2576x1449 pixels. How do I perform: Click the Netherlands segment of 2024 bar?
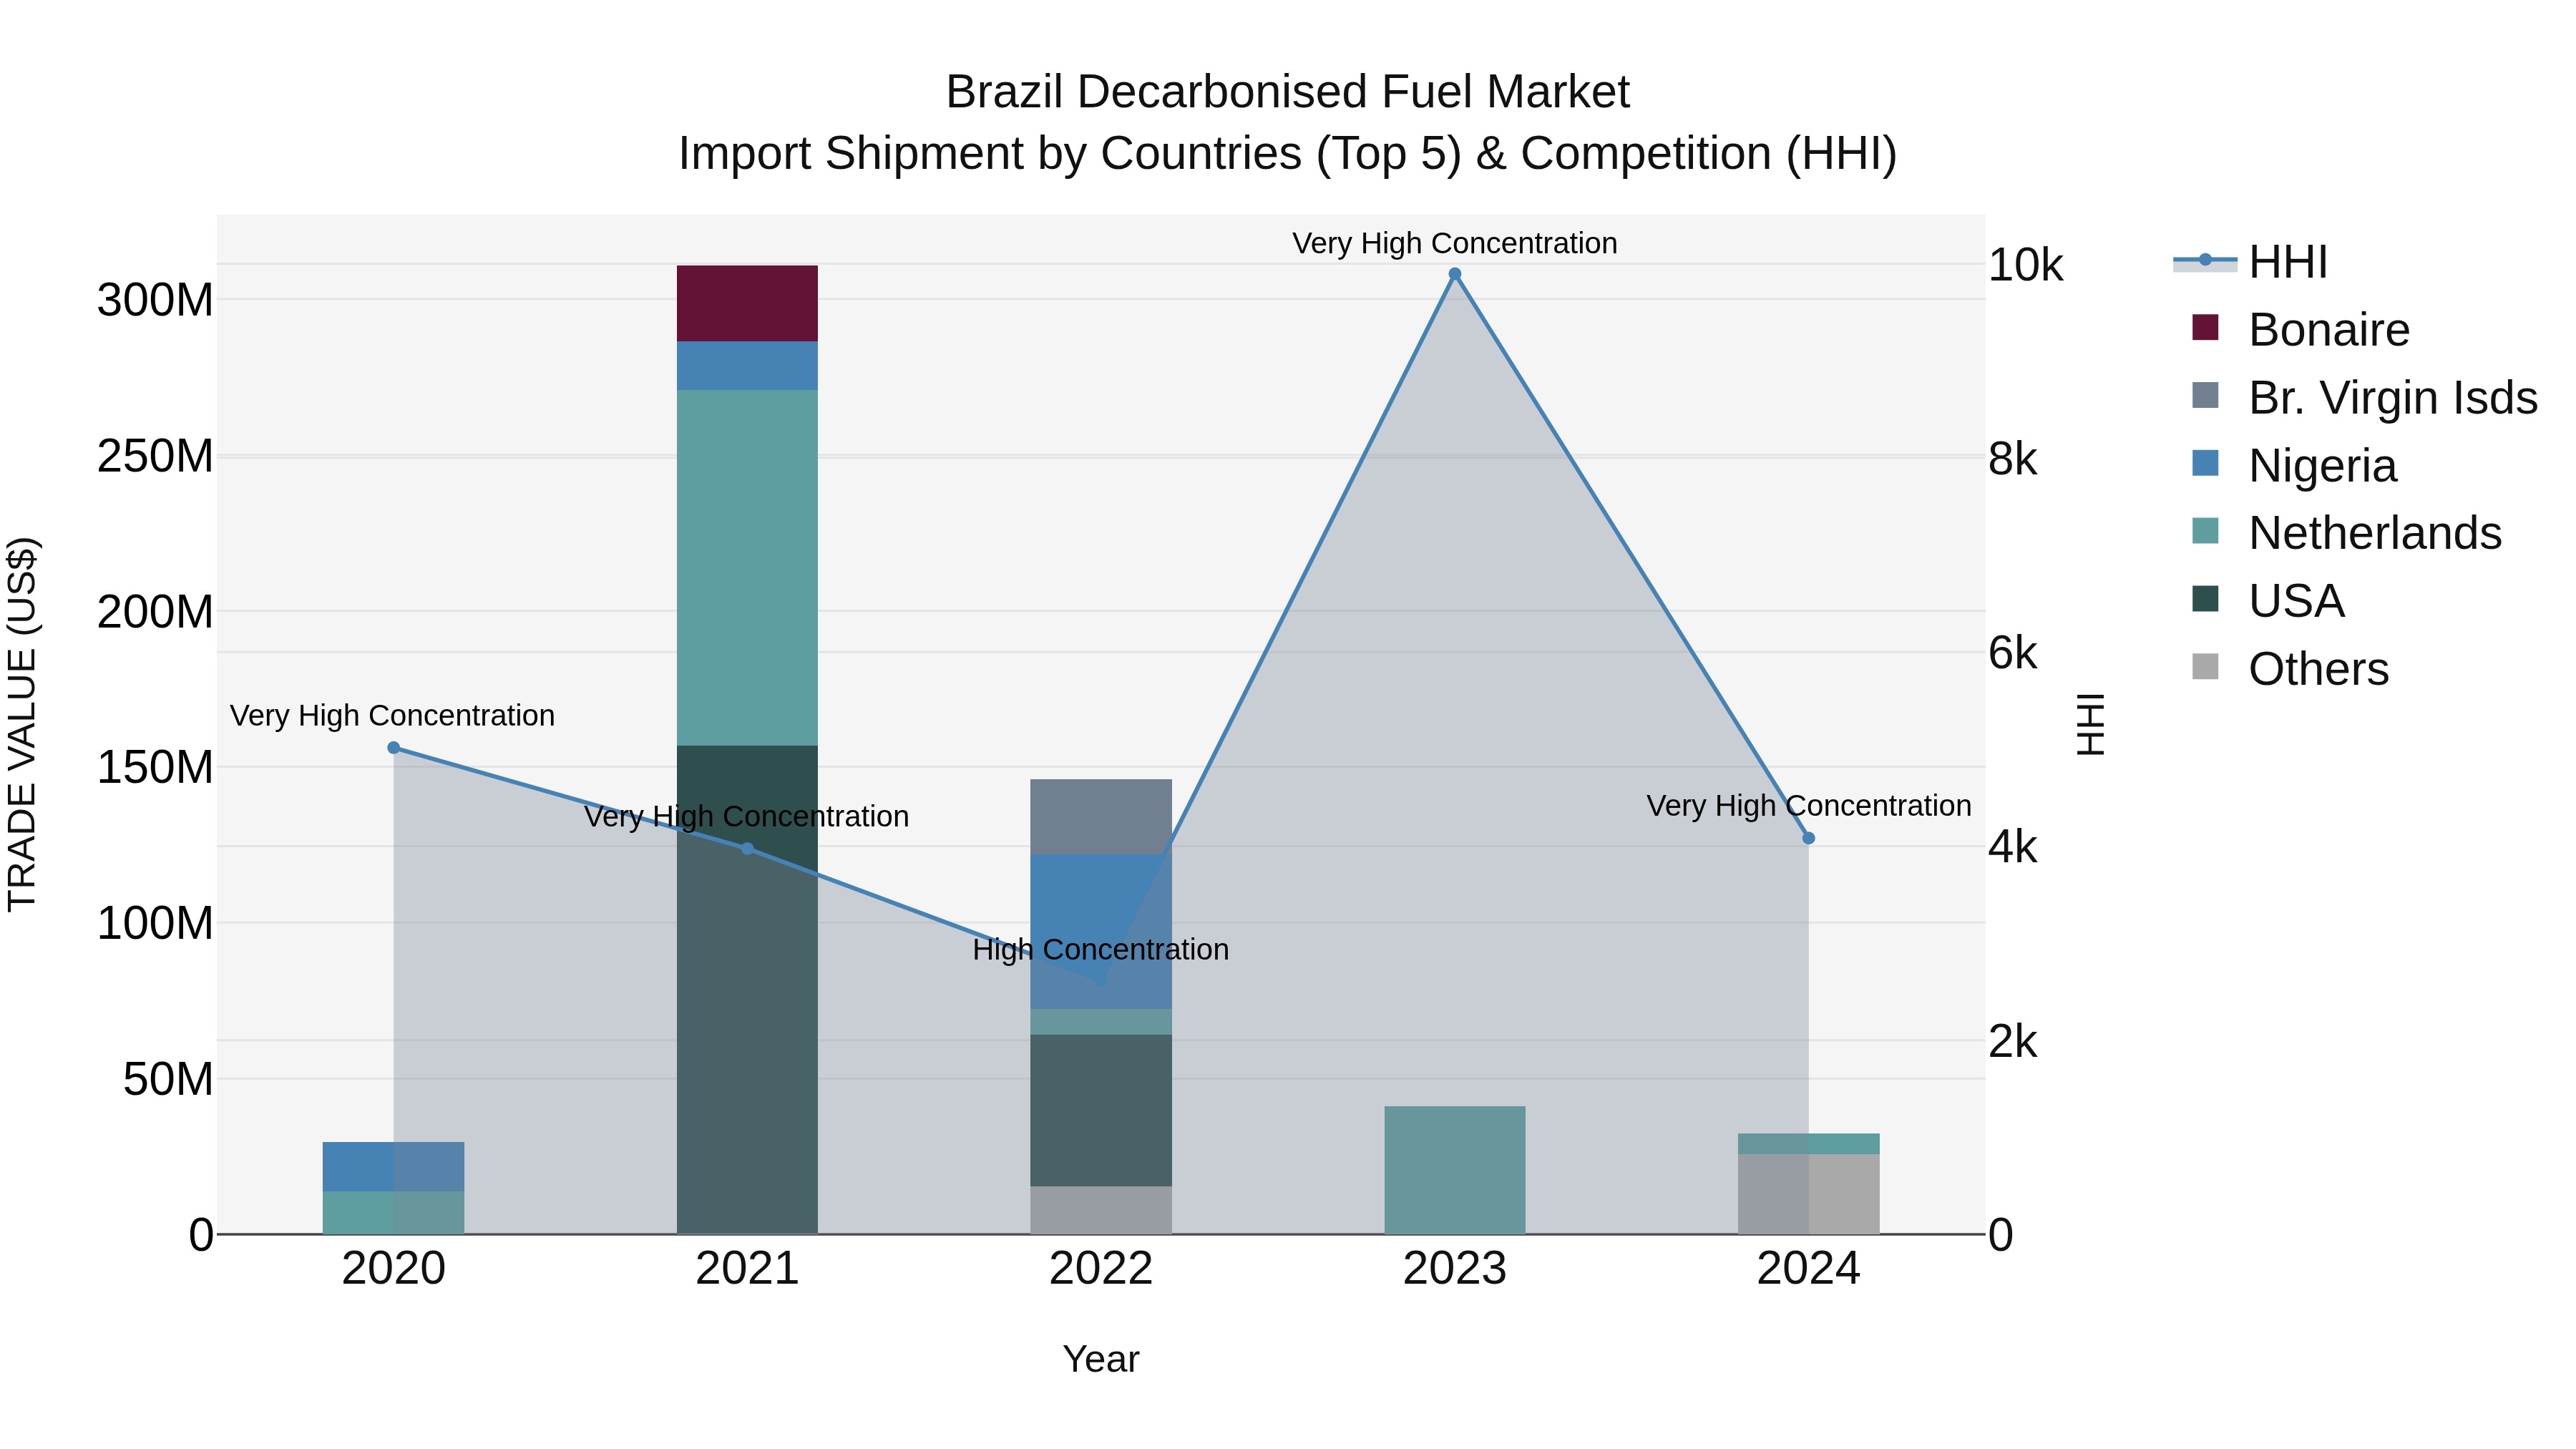click(1809, 1144)
